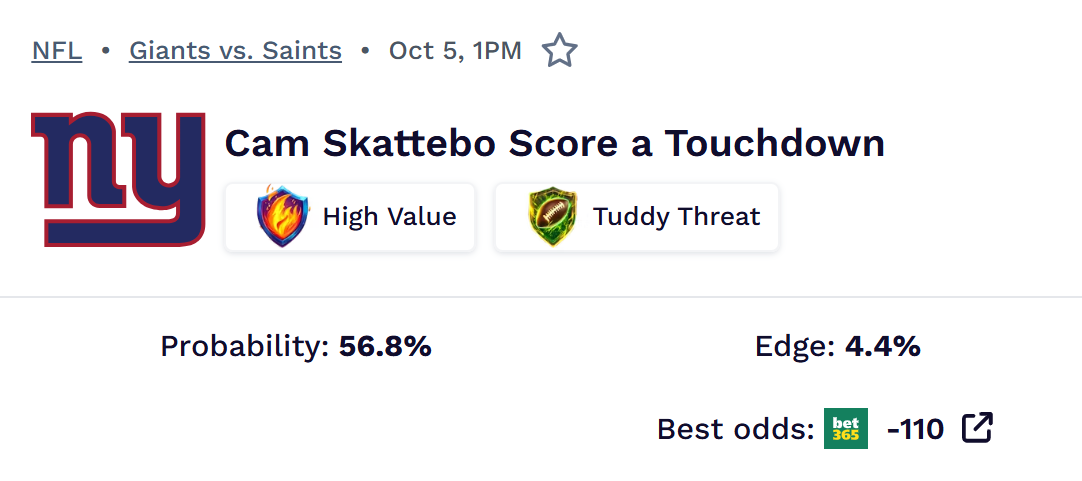This screenshot has width=1082, height=481.
Task: Select the High Value badge label
Action: coord(389,216)
